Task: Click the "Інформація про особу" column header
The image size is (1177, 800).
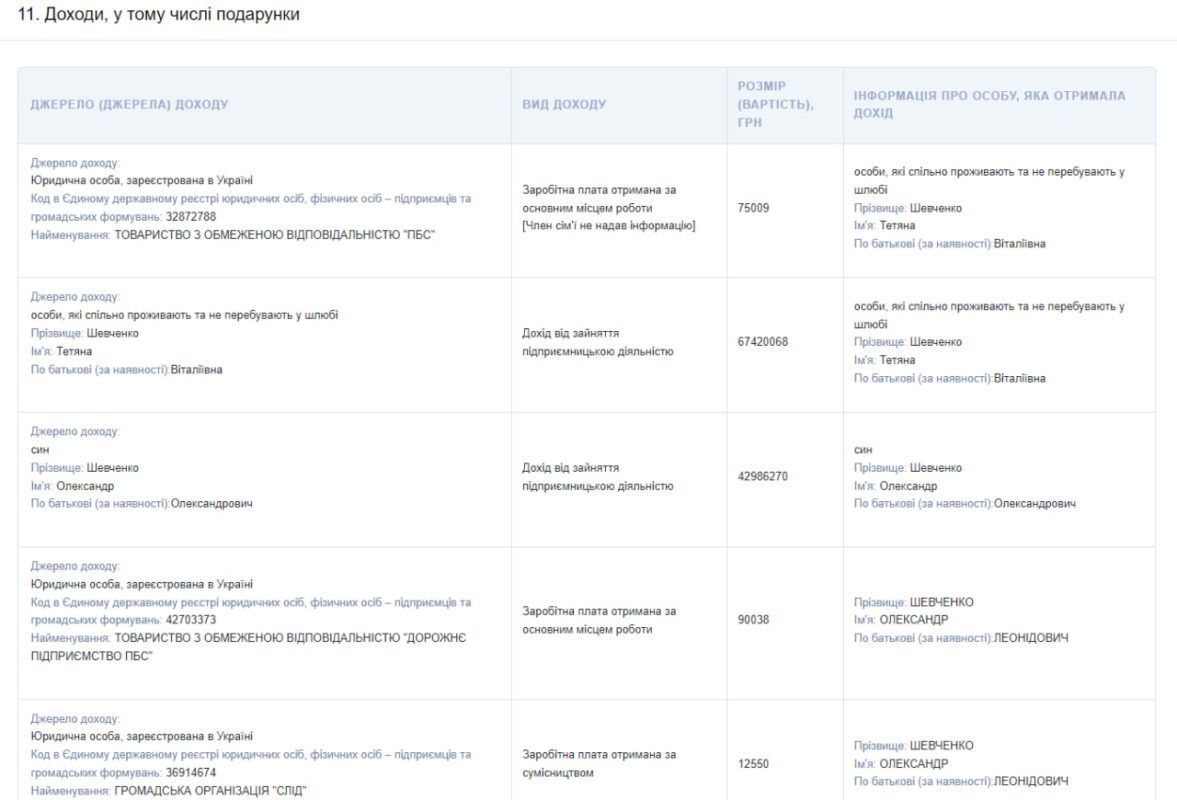Action: pos(988,105)
